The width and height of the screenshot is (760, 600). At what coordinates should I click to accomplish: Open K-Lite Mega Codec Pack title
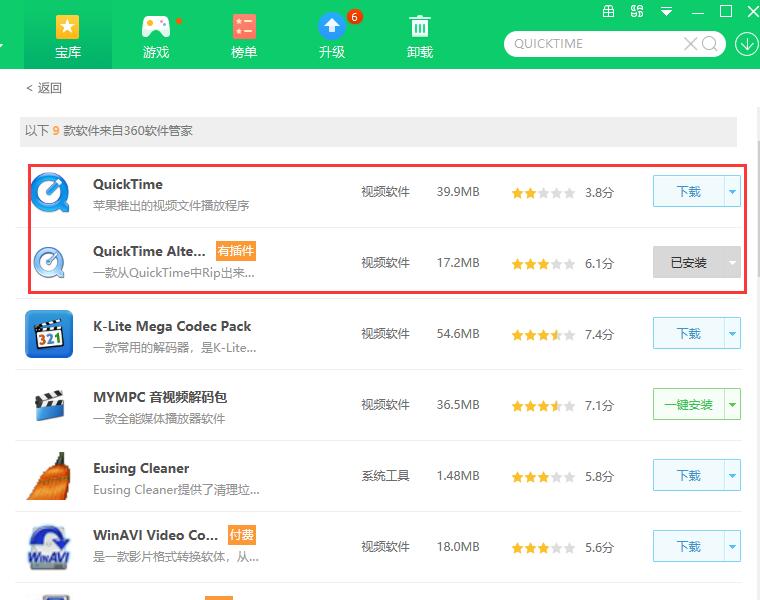(x=172, y=326)
